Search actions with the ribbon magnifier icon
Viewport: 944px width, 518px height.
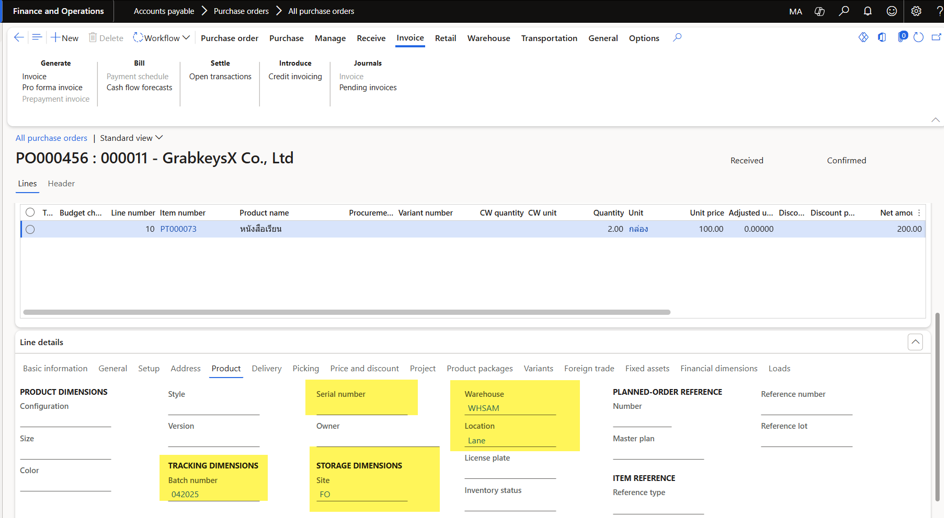677,37
